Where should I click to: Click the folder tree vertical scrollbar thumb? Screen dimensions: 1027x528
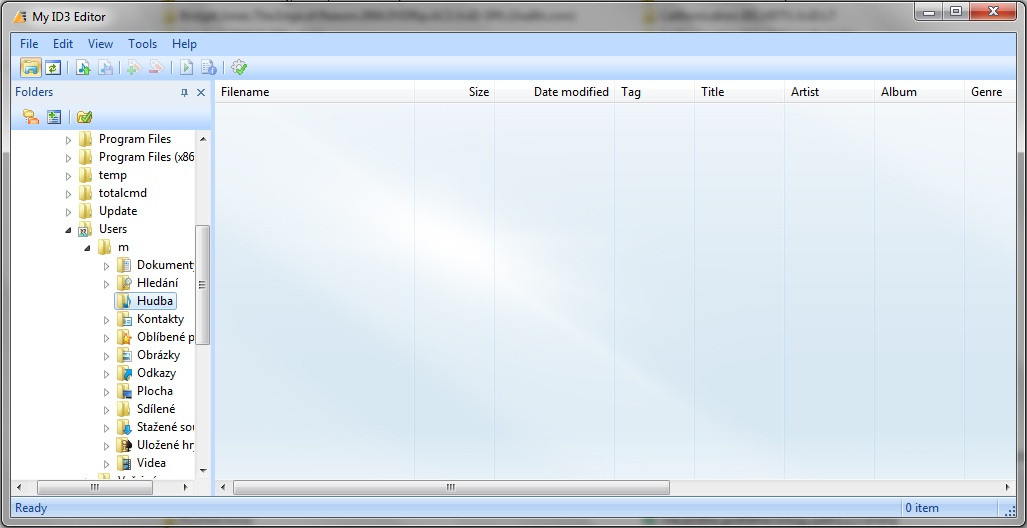(x=202, y=284)
